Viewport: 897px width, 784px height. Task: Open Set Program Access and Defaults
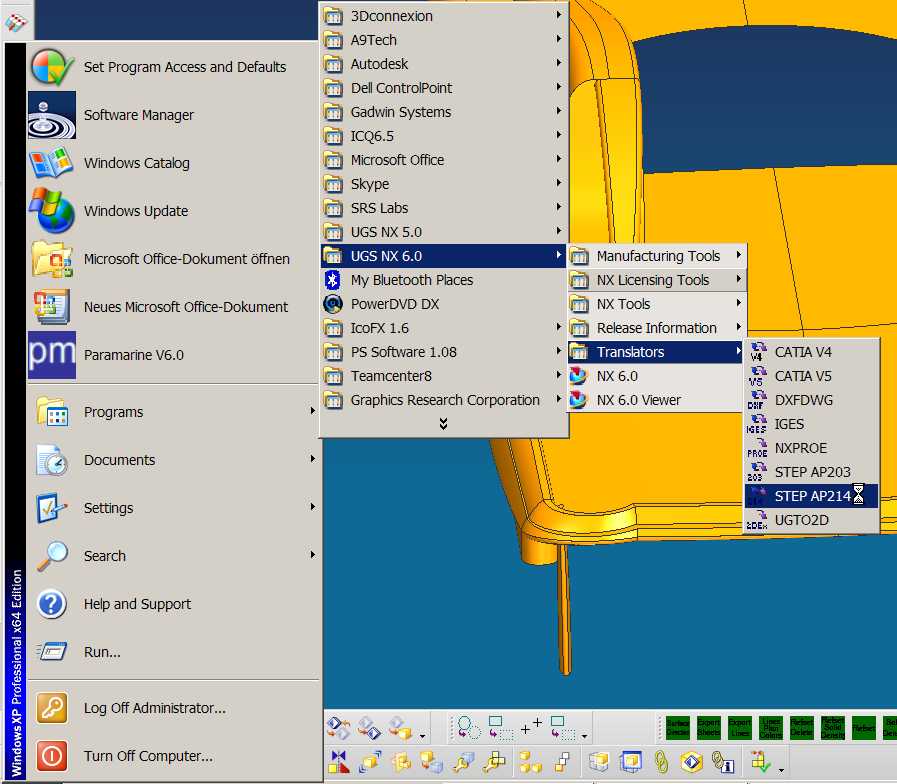click(x=173, y=67)
